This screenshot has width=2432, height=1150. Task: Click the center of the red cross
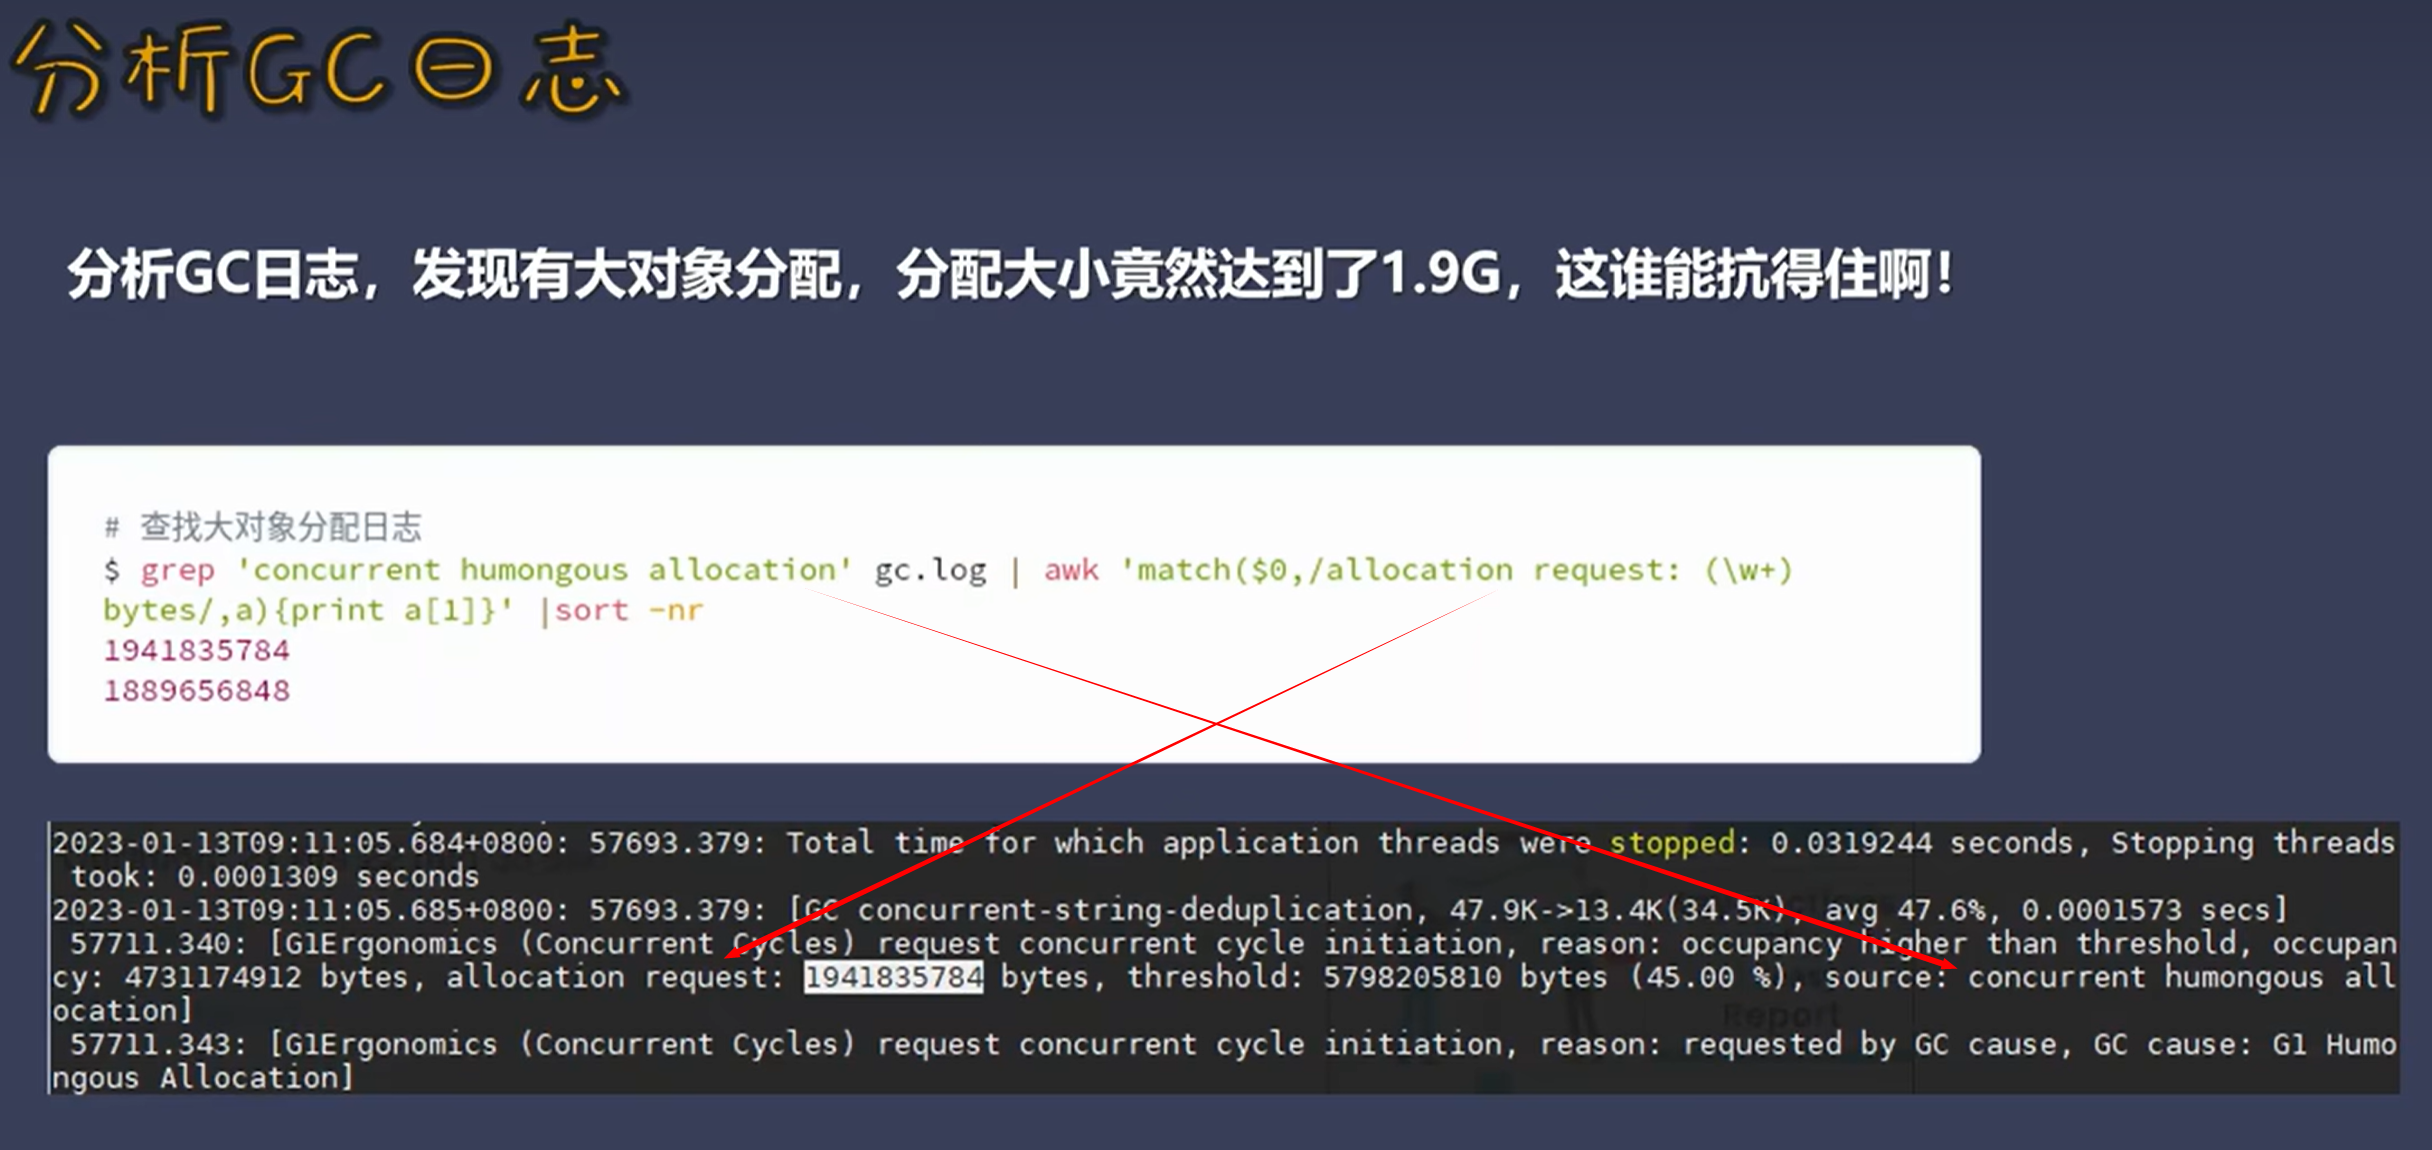tap(1216, 722)
